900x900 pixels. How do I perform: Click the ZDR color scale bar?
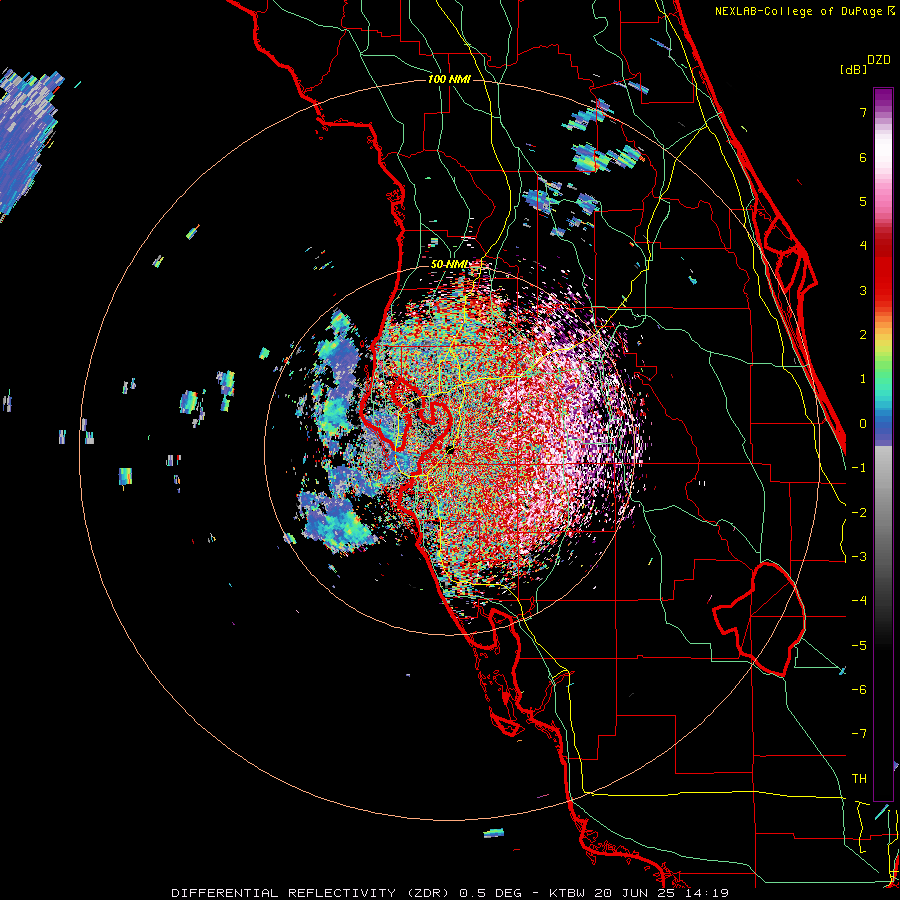[x=883, y=444]
